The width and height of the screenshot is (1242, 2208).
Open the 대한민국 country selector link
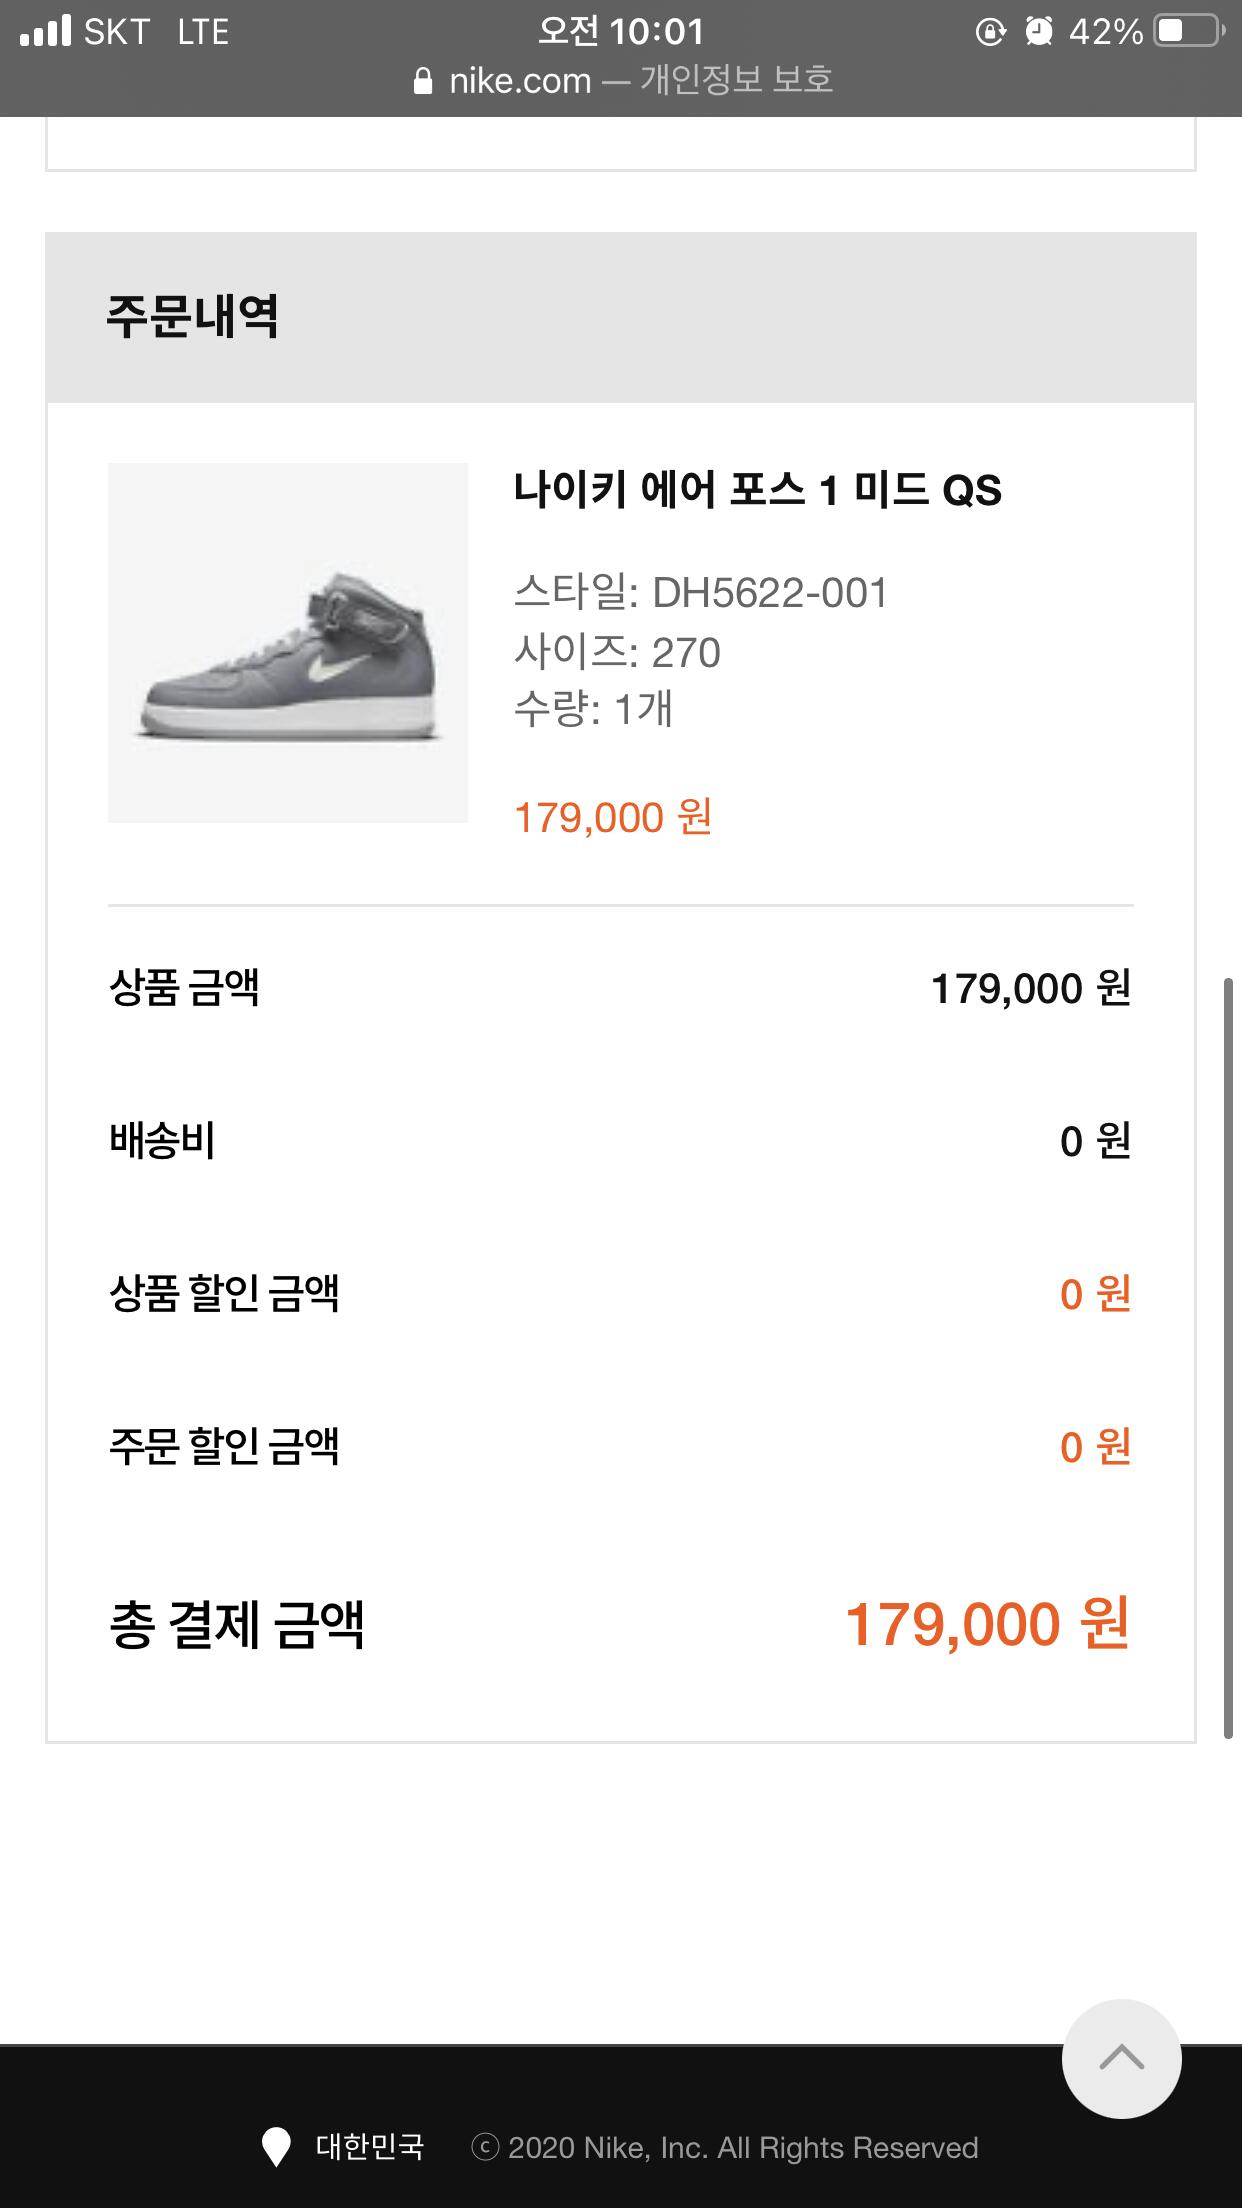369,2147
